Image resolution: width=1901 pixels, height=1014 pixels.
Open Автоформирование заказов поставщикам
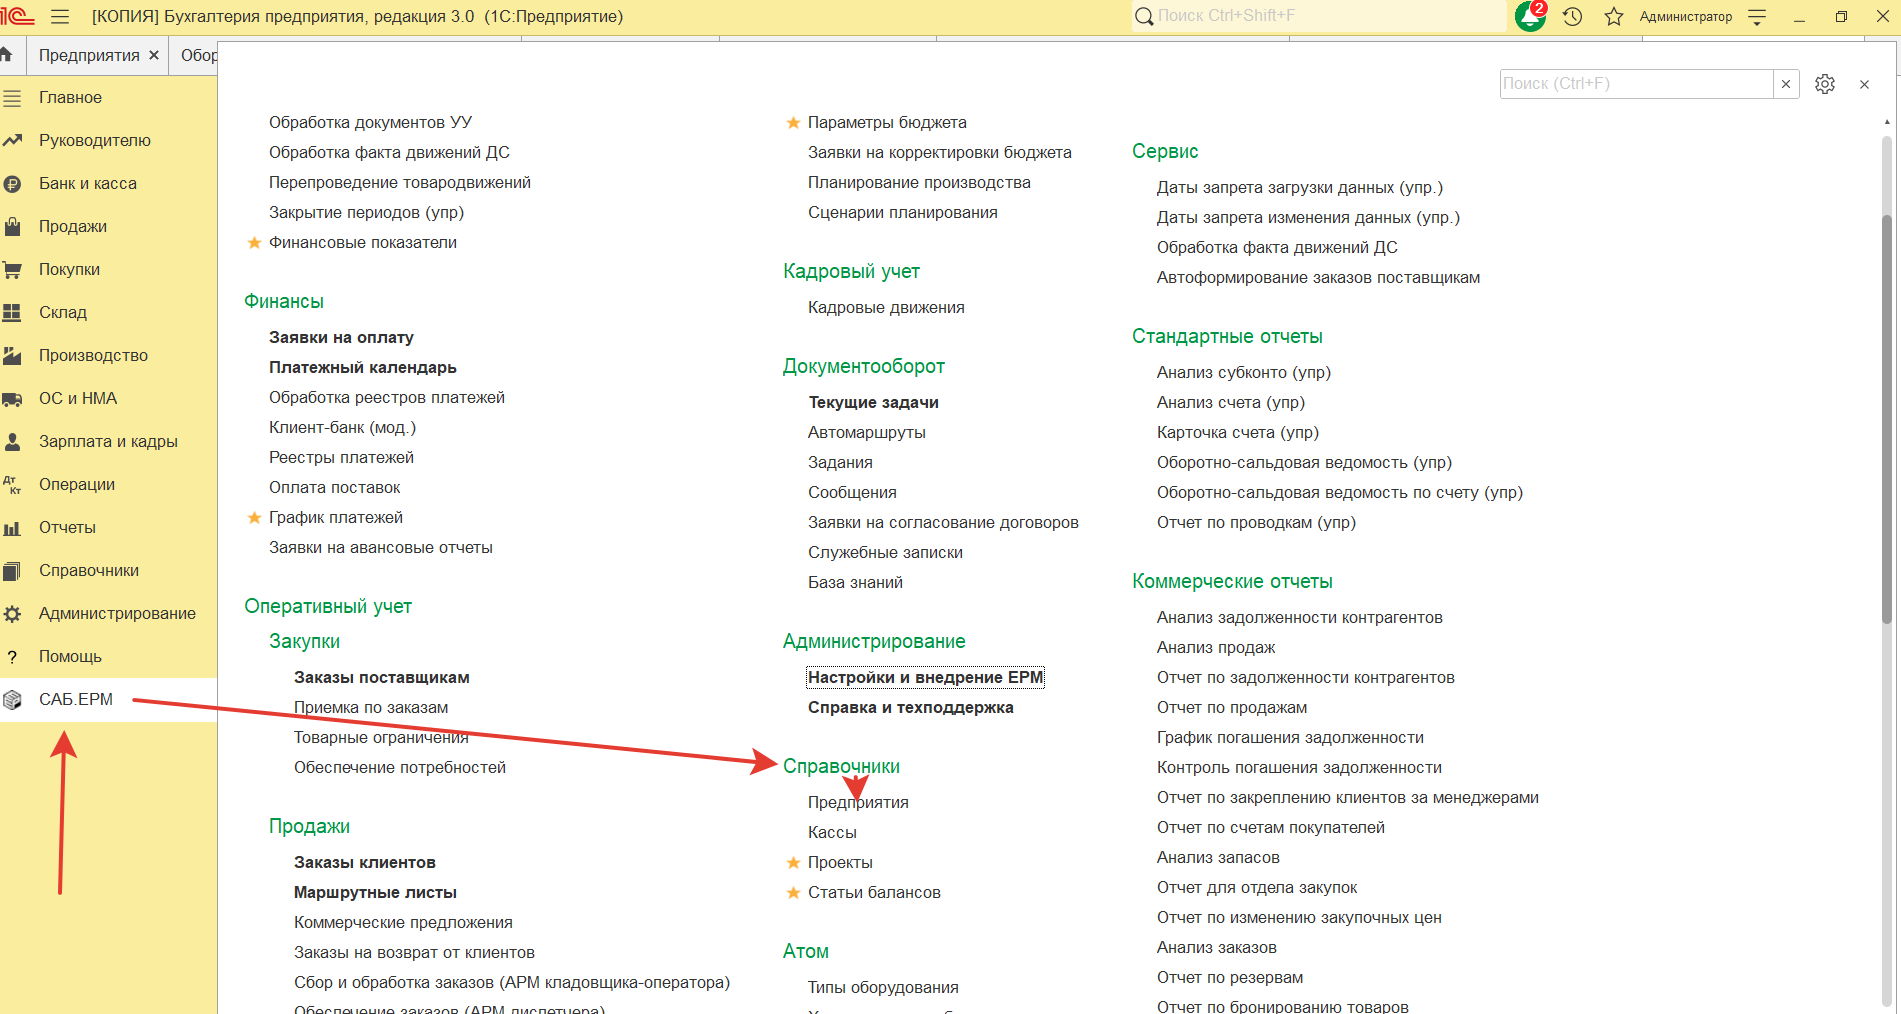pos(1318,278)
